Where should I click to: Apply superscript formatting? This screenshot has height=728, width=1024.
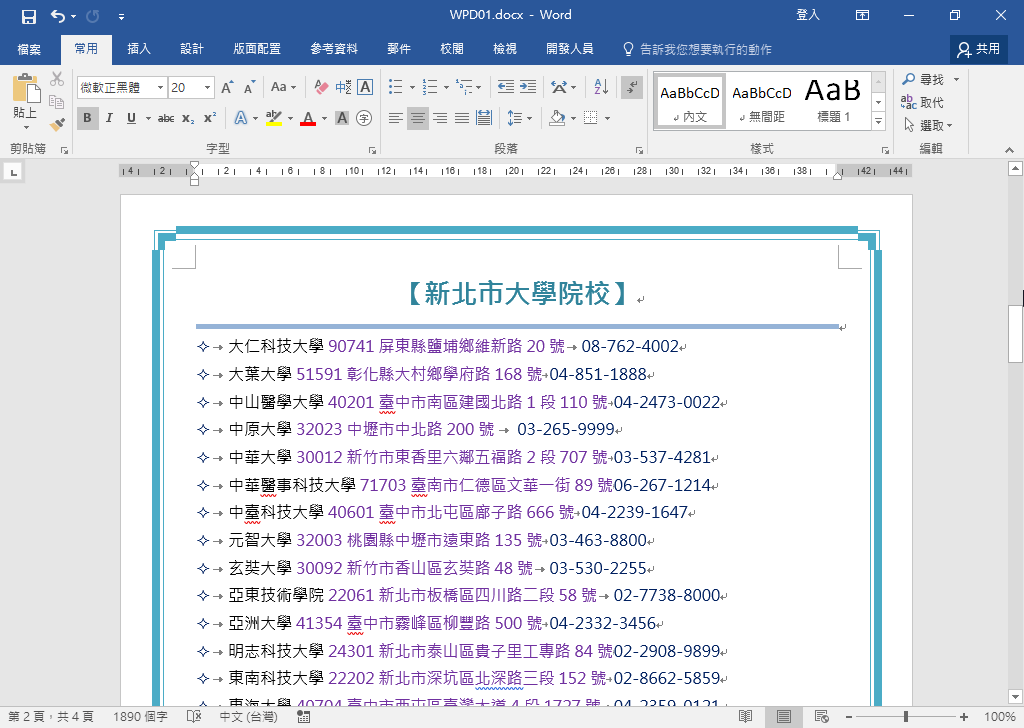pyautogui.click(x=210, y=118)
